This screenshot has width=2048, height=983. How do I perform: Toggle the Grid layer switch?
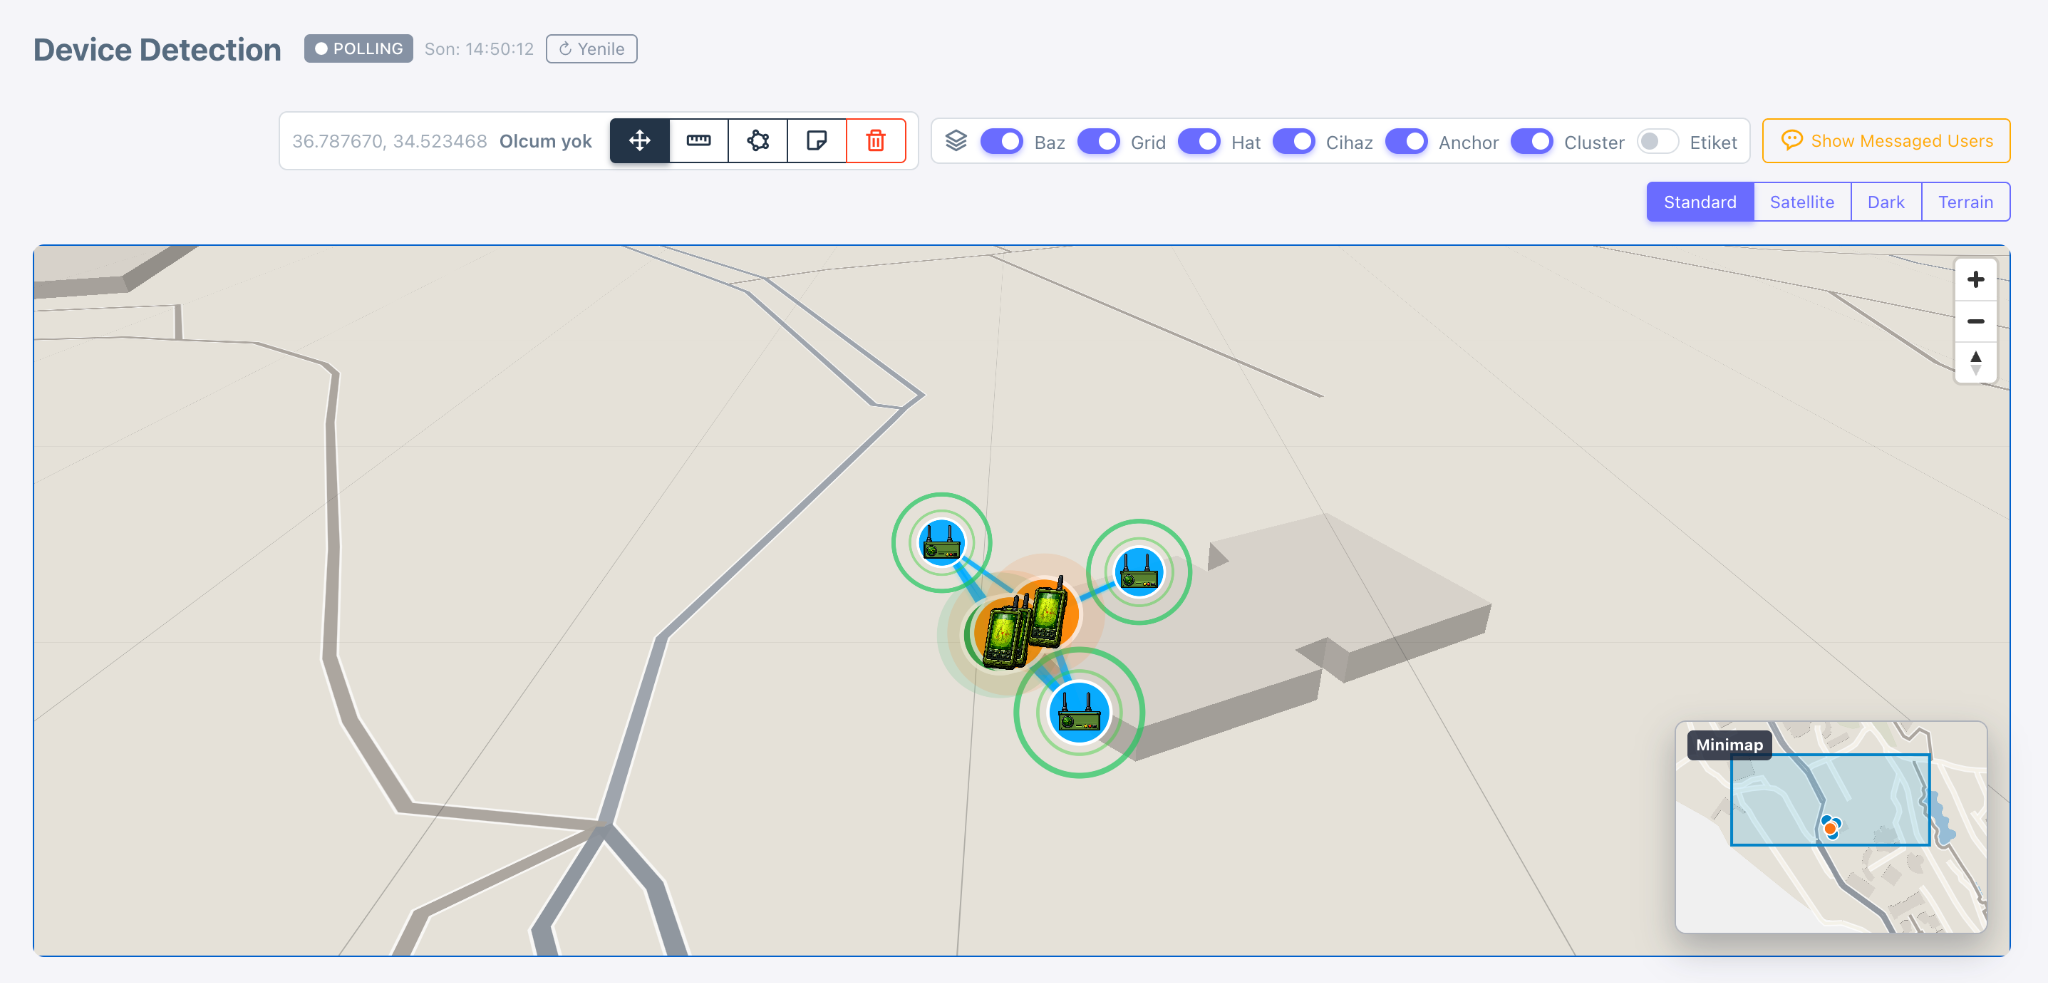(1098, 141)
